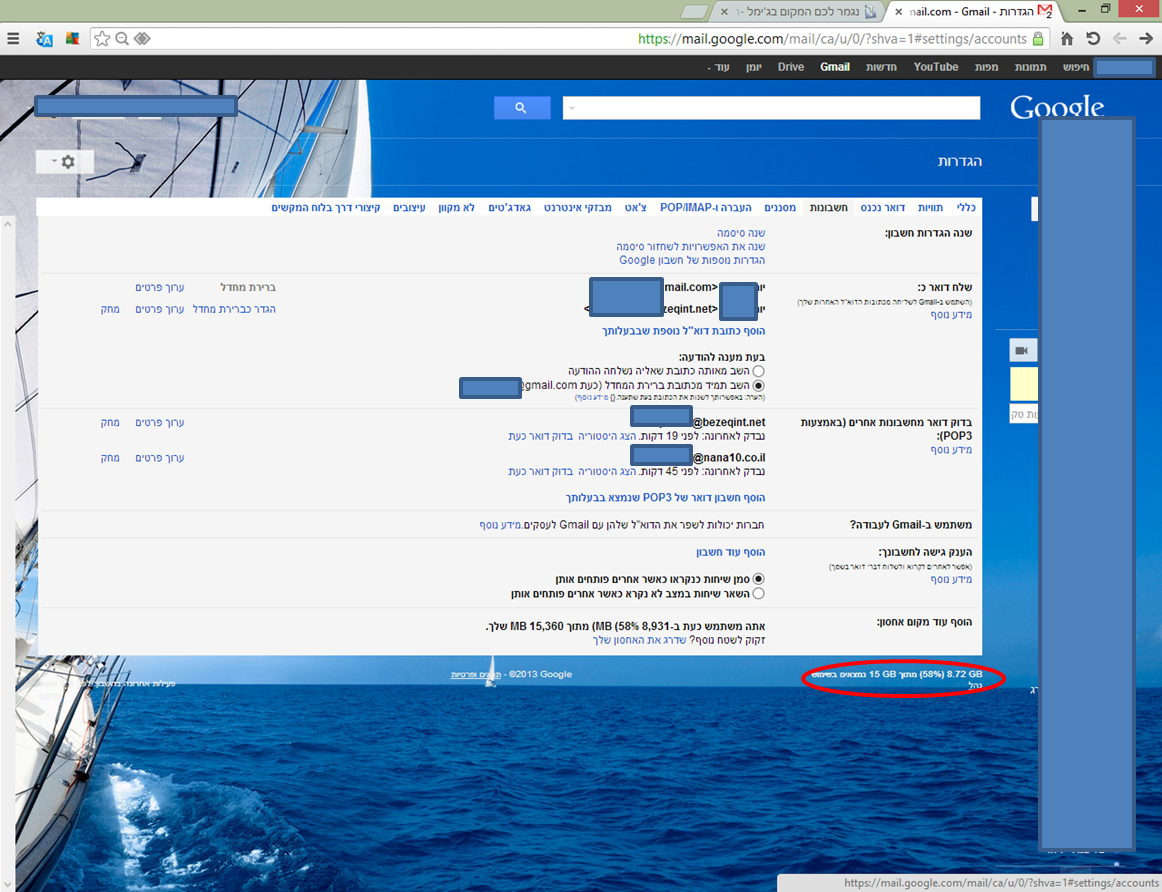Click the 'הוסף עוד חשבון' link
Screen dimensions: 1162x892
[x=730, y=552]
